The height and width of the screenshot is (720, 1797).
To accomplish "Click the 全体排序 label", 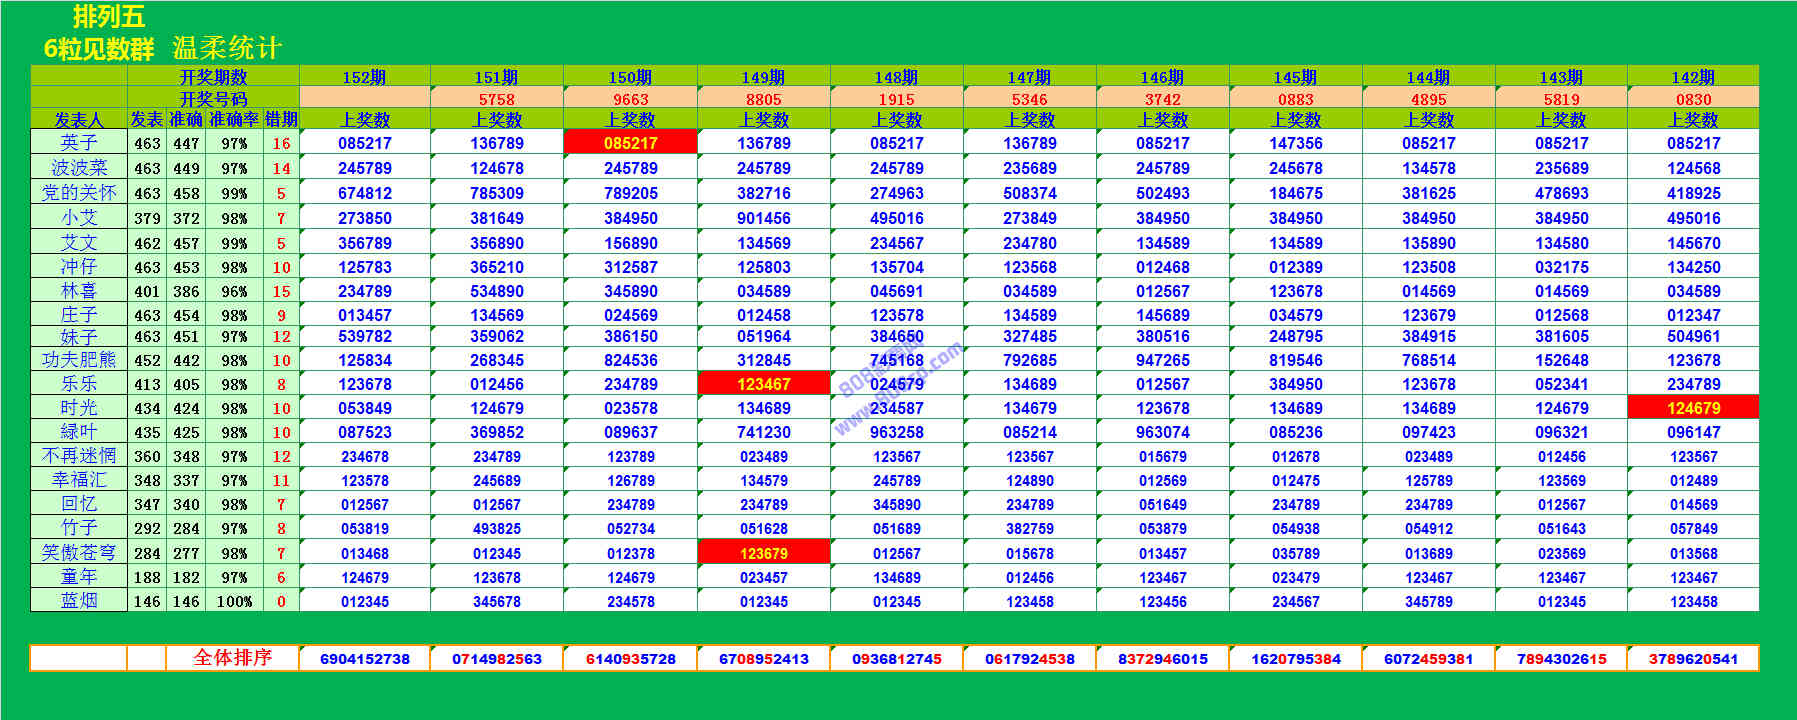I will pos(232,658).
